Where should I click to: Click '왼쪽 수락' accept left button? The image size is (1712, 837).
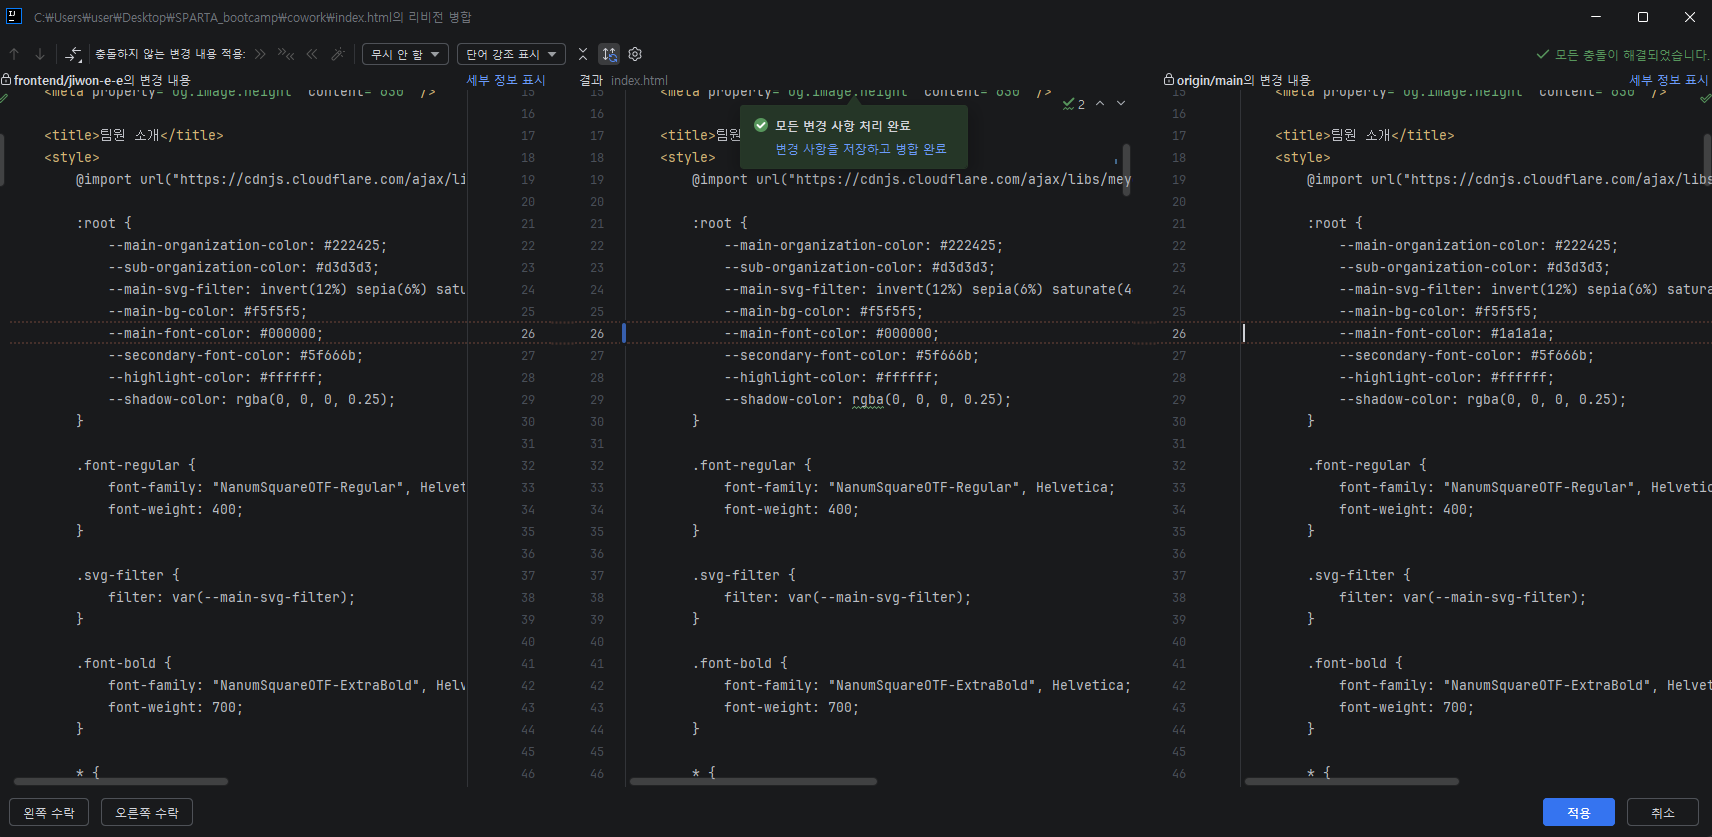[49, 812]
